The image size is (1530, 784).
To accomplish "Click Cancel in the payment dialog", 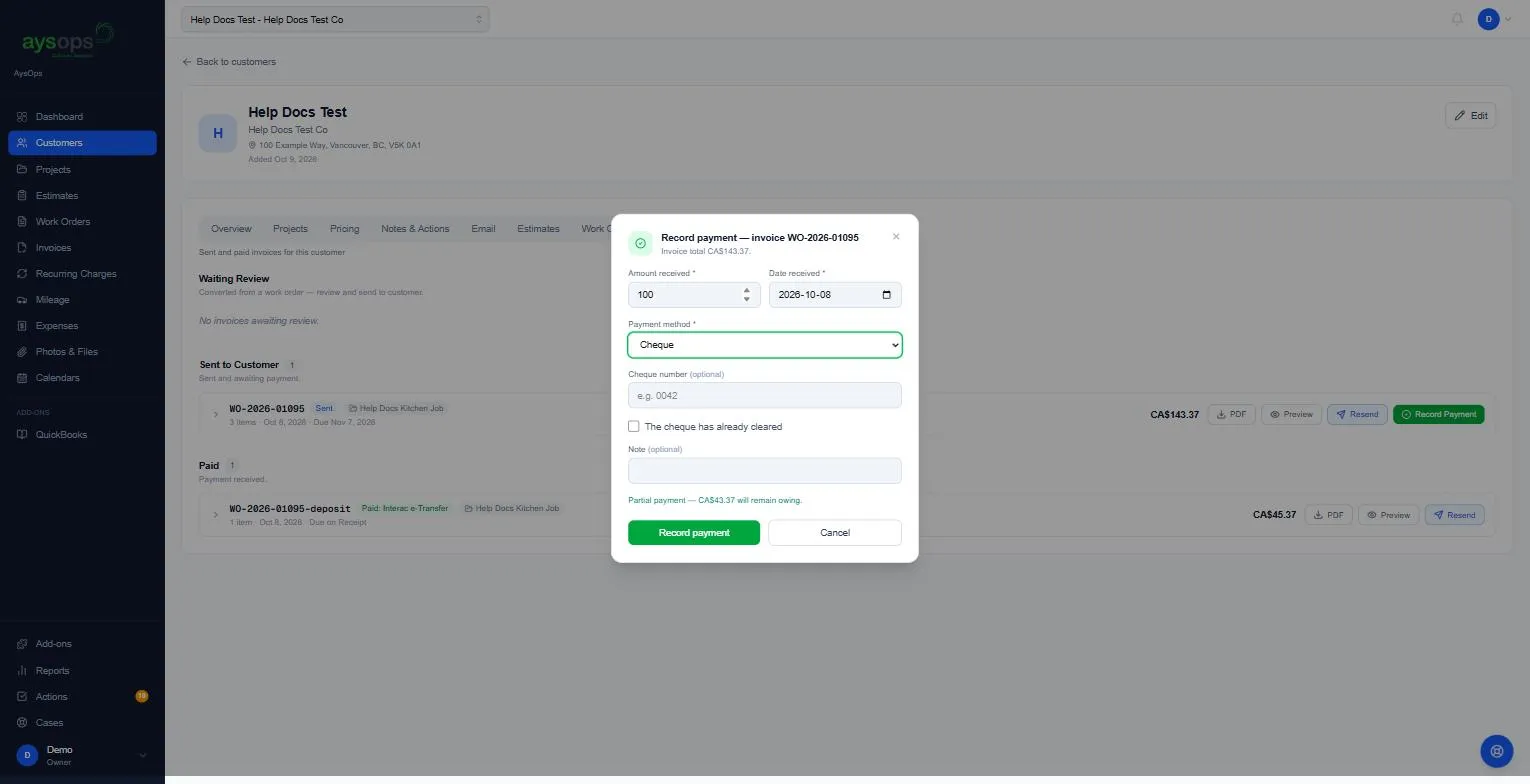I will [x=835, y=533].
